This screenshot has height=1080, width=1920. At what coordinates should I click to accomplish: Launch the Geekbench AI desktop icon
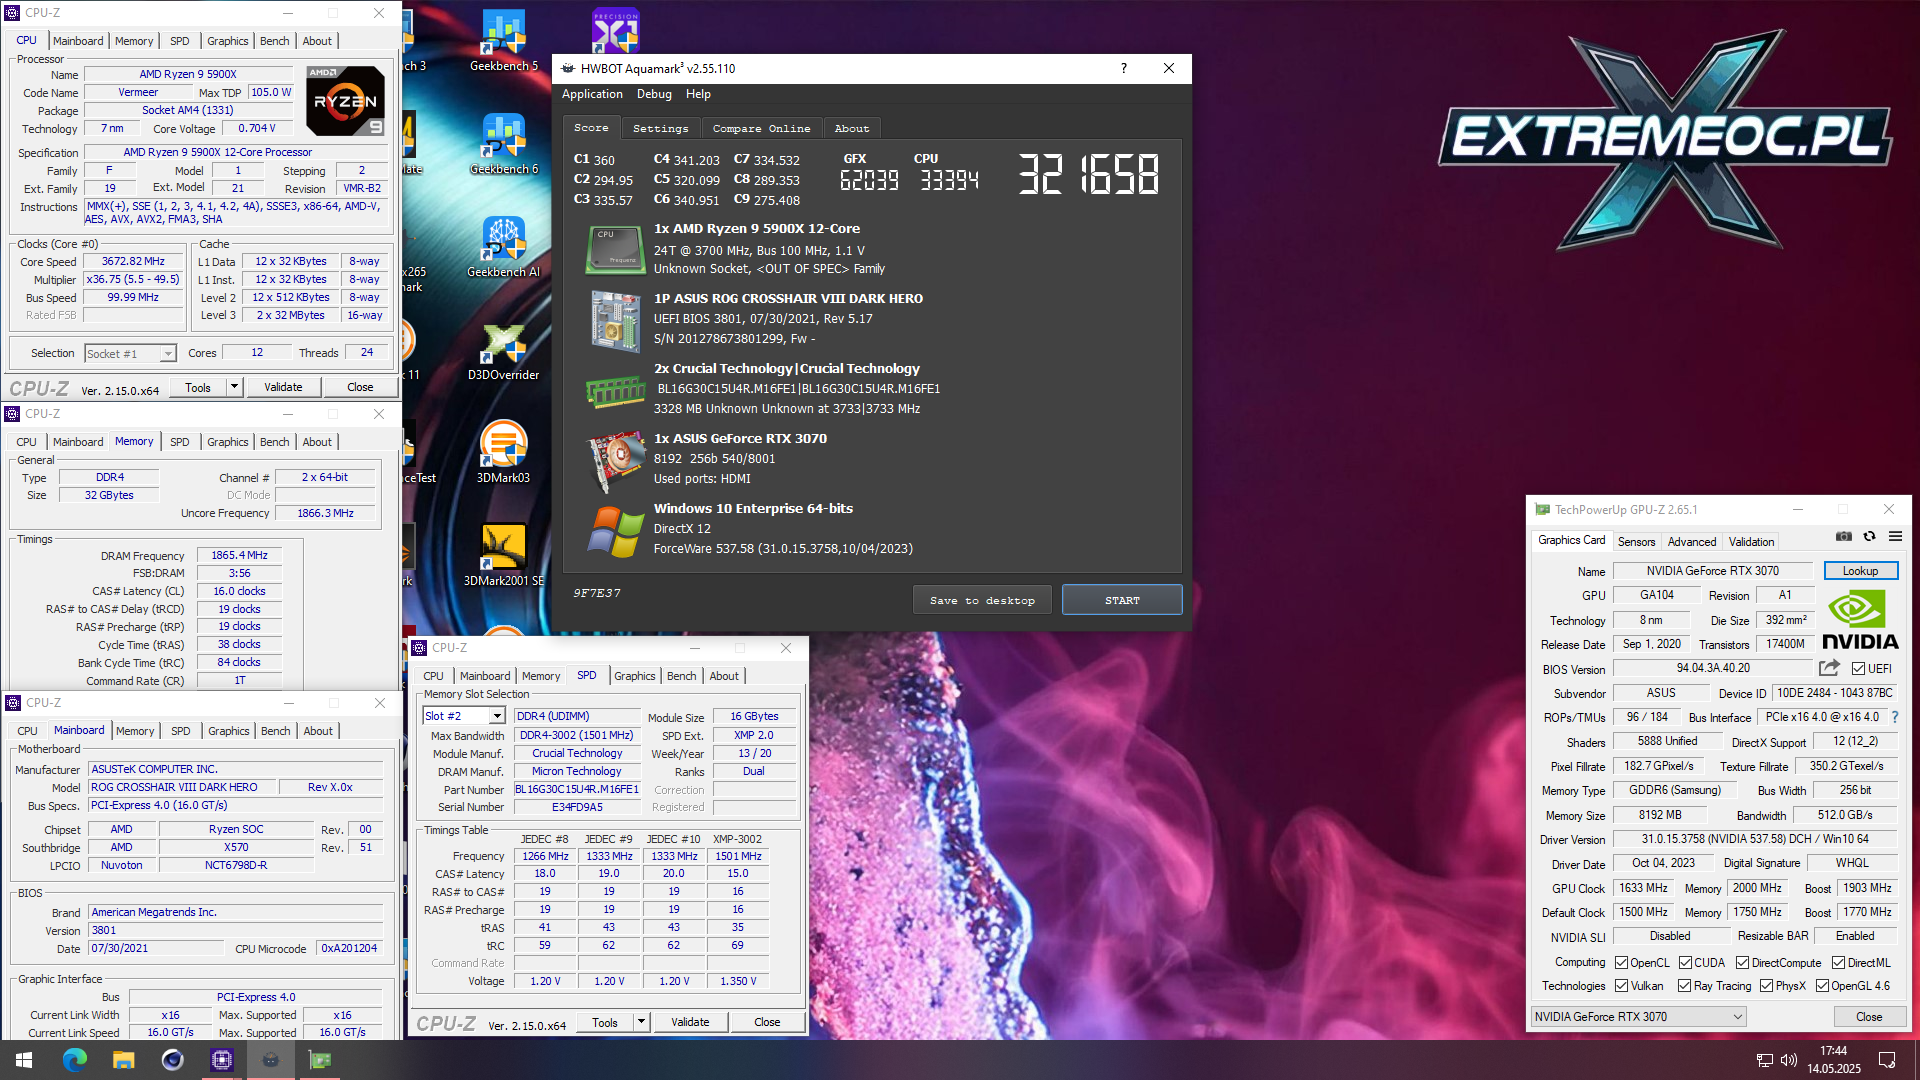coord(503,248)
